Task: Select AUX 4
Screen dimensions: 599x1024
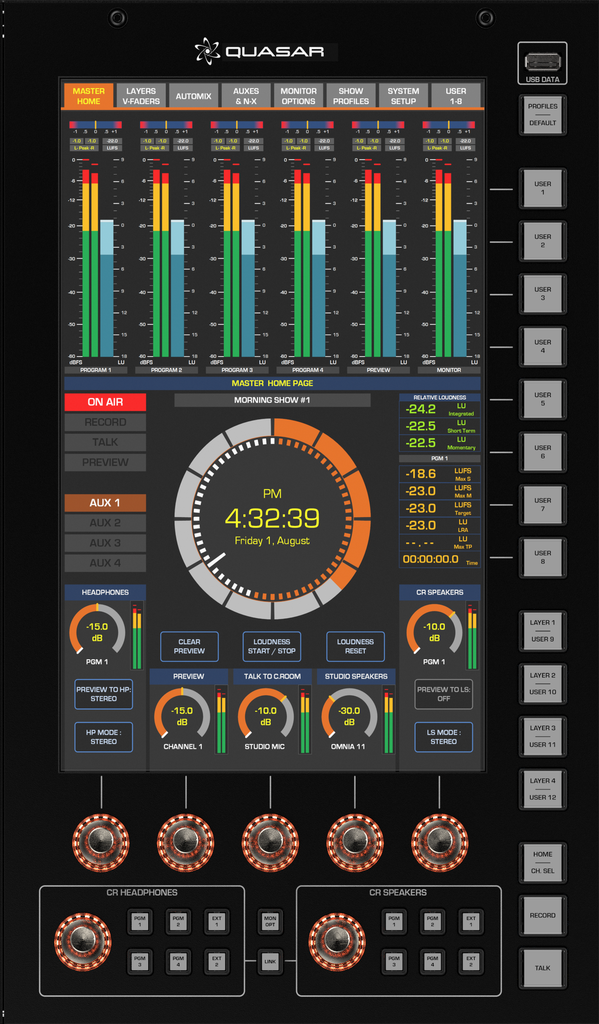Action: click(x=105, y=563)
